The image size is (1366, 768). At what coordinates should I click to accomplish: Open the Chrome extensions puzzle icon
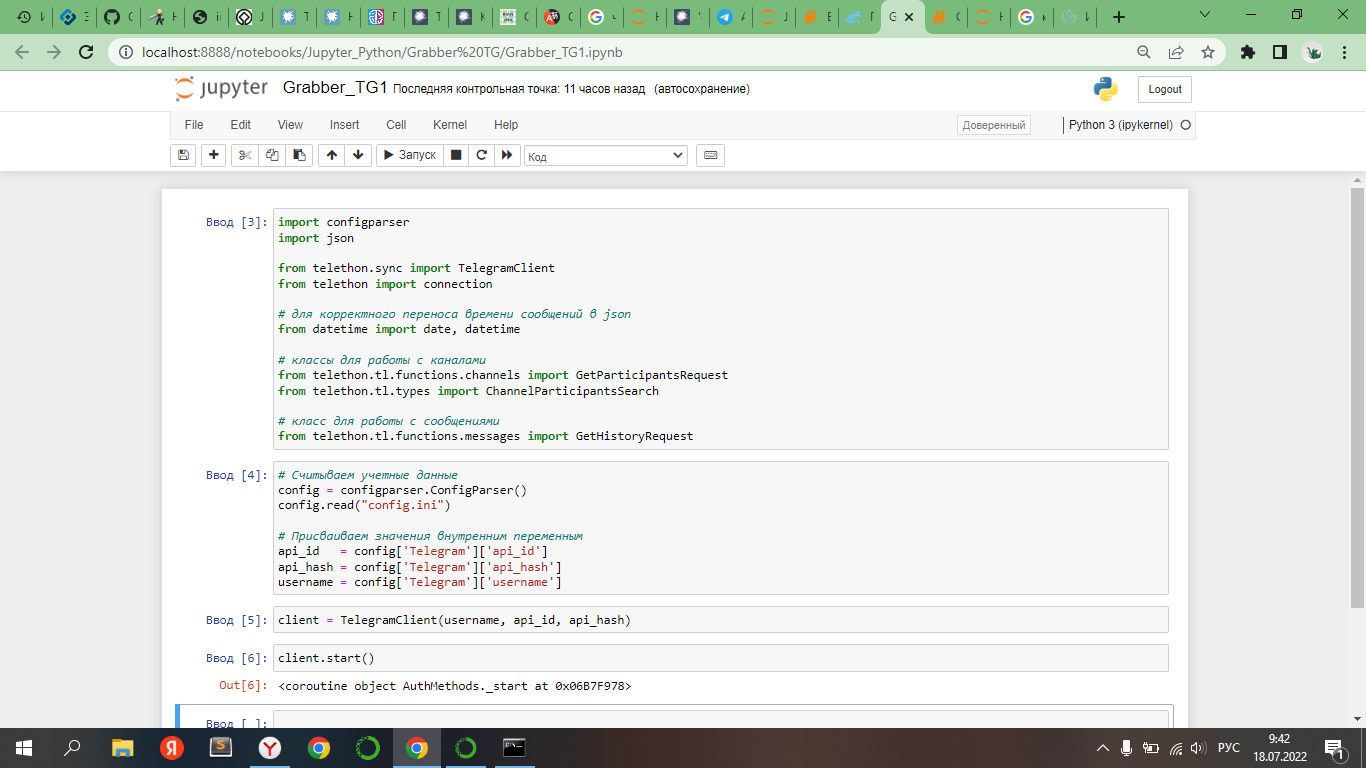(1247, 52)
